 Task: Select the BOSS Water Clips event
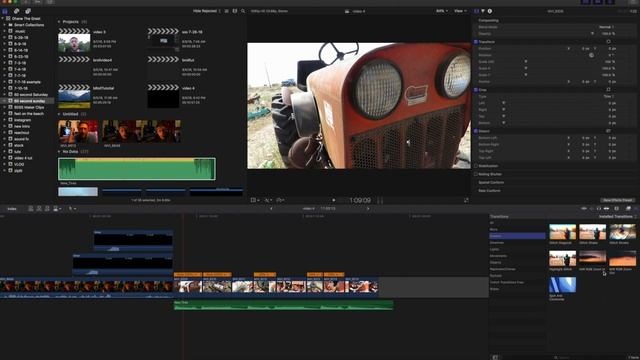click(29, 107)
